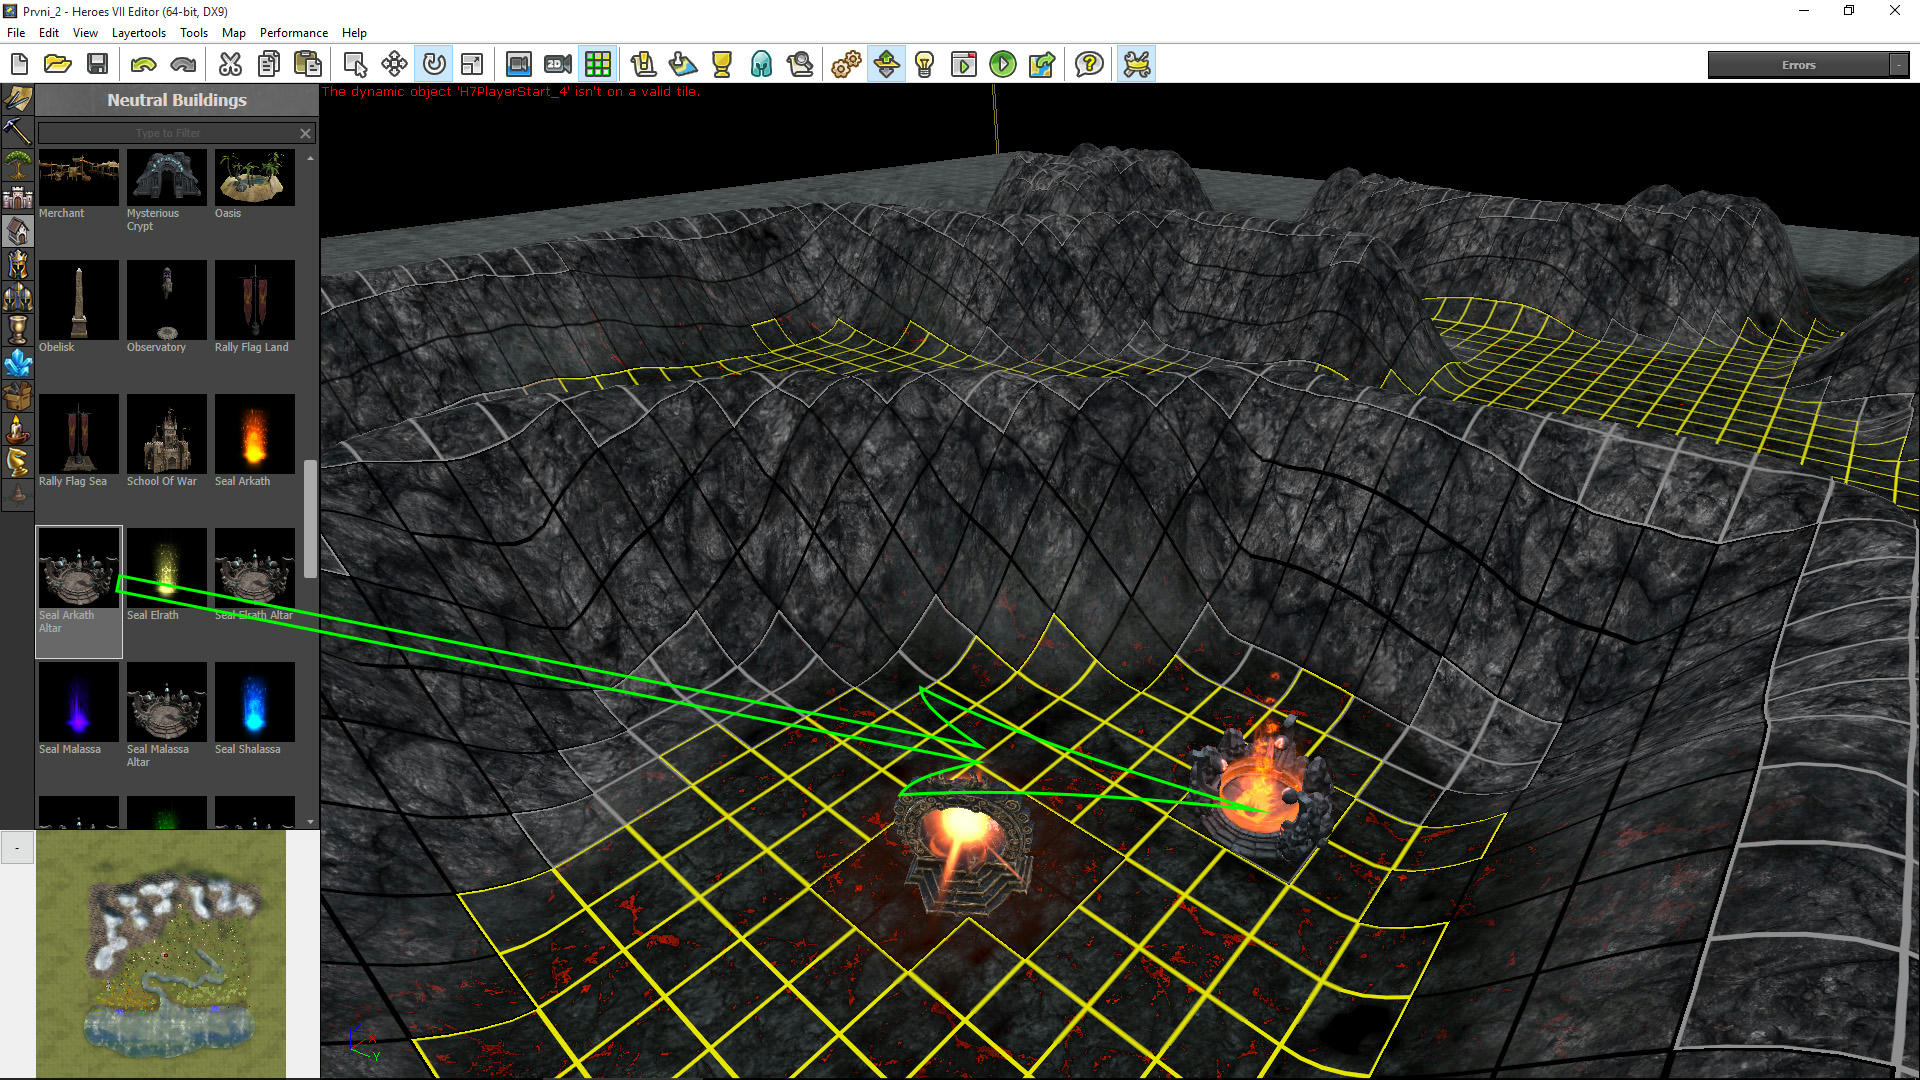Toggle the lightbulb lighting button
This screenshot has width=1920, height=1080.
point(925,65)
